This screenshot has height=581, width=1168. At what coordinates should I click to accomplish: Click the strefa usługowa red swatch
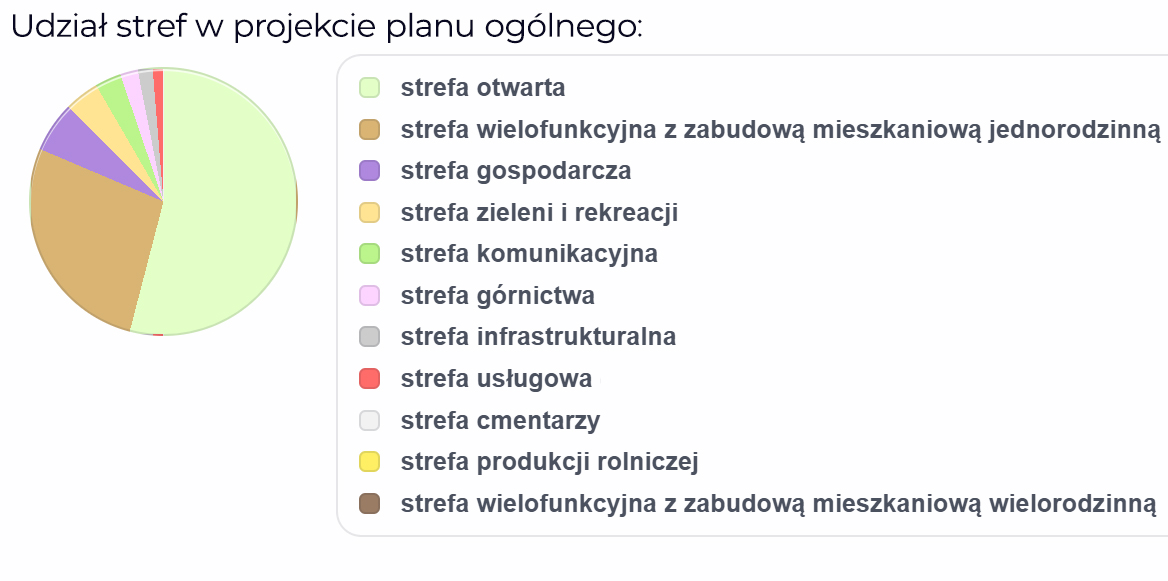click(370, 379)
